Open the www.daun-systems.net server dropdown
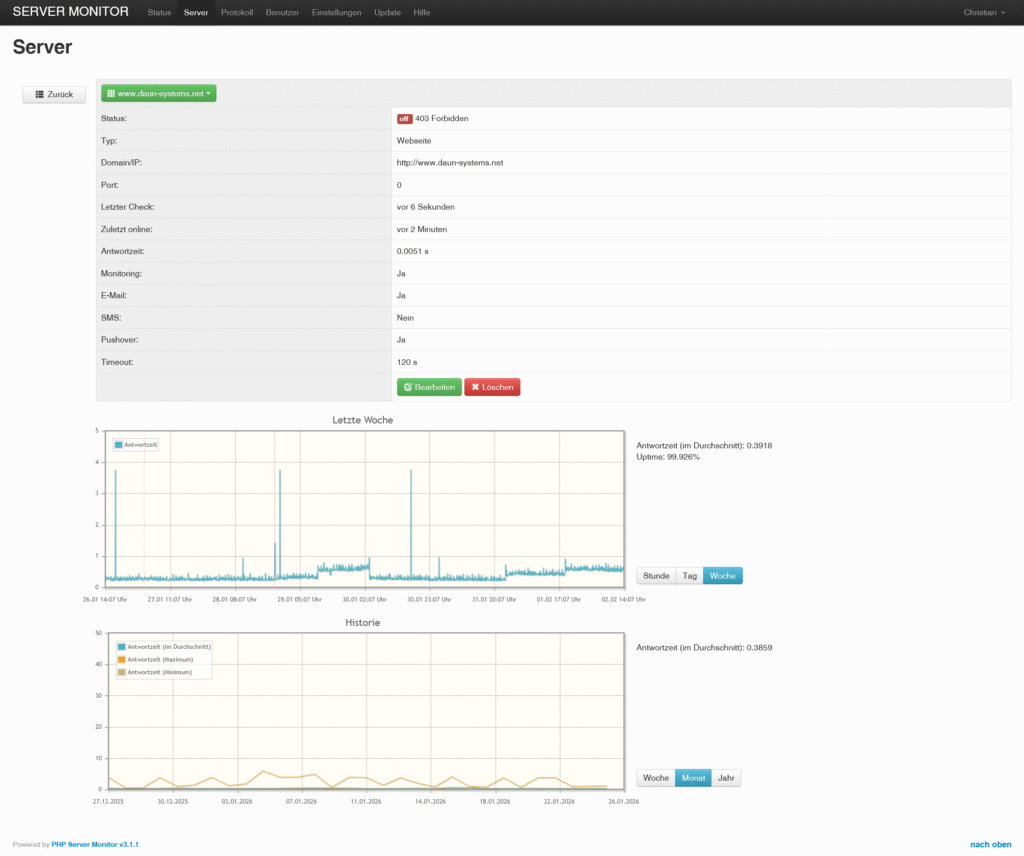Screen dimensions: 1024x856 click(156, 93)
